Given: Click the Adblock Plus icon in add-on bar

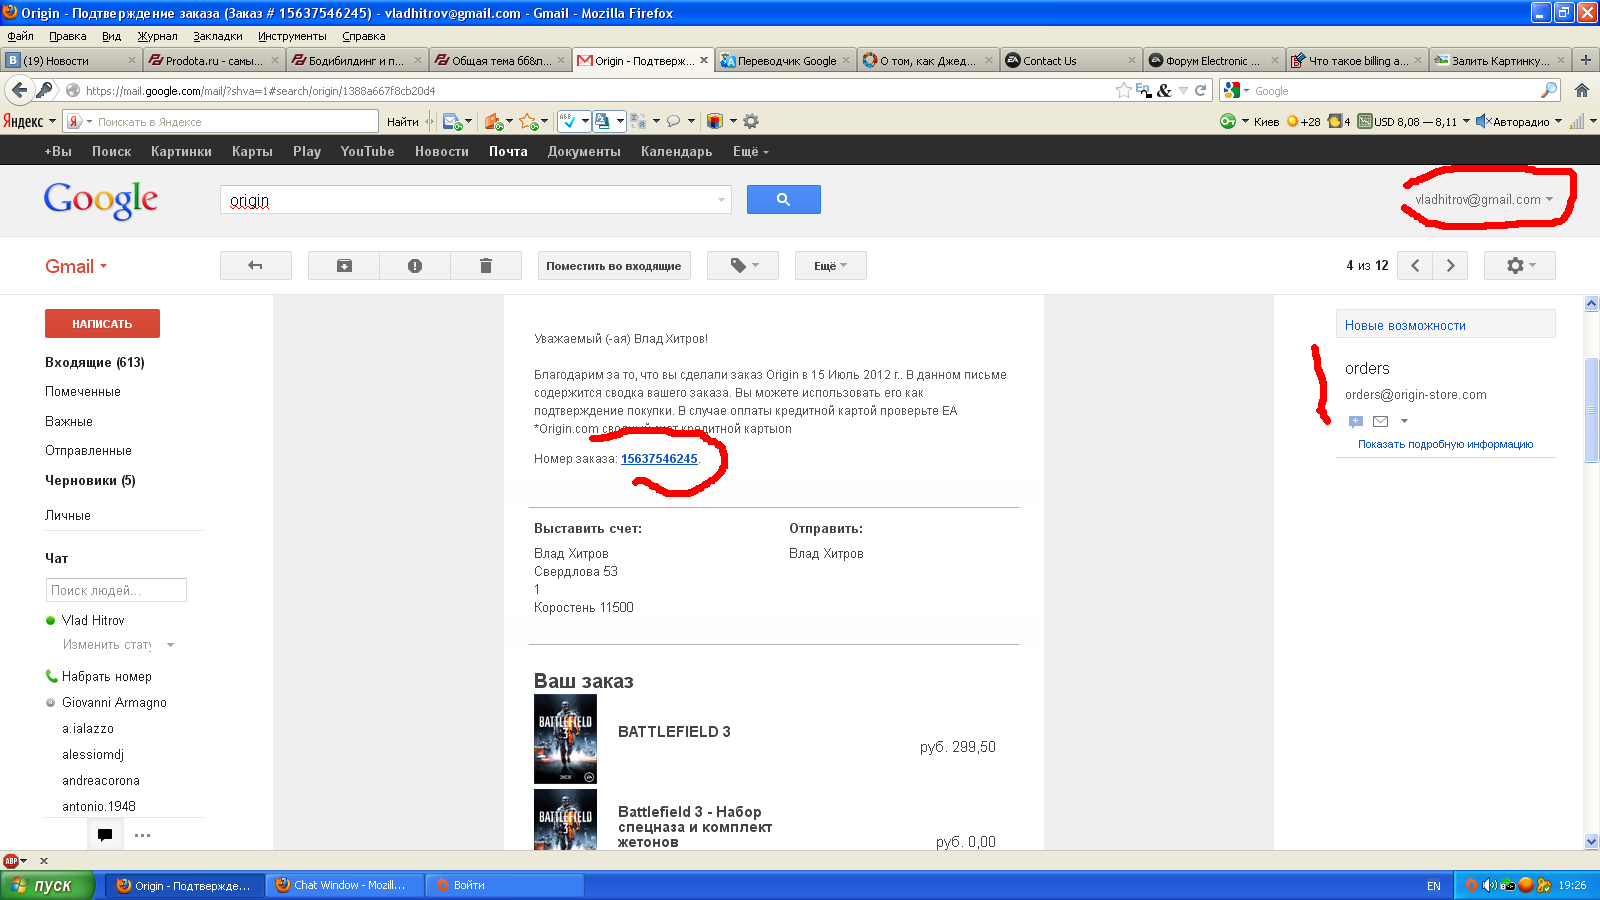Looking at the screenshot, I should [11, 861].
